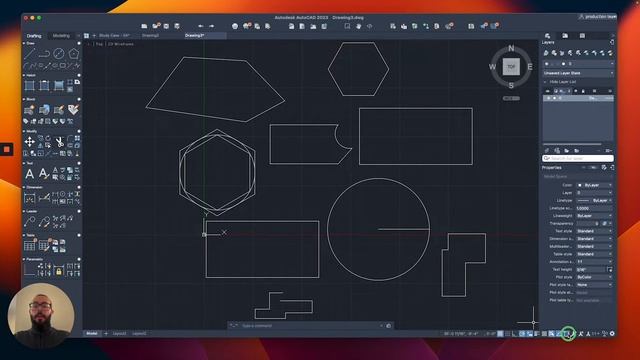Click the production team account label

pos(598,17)
